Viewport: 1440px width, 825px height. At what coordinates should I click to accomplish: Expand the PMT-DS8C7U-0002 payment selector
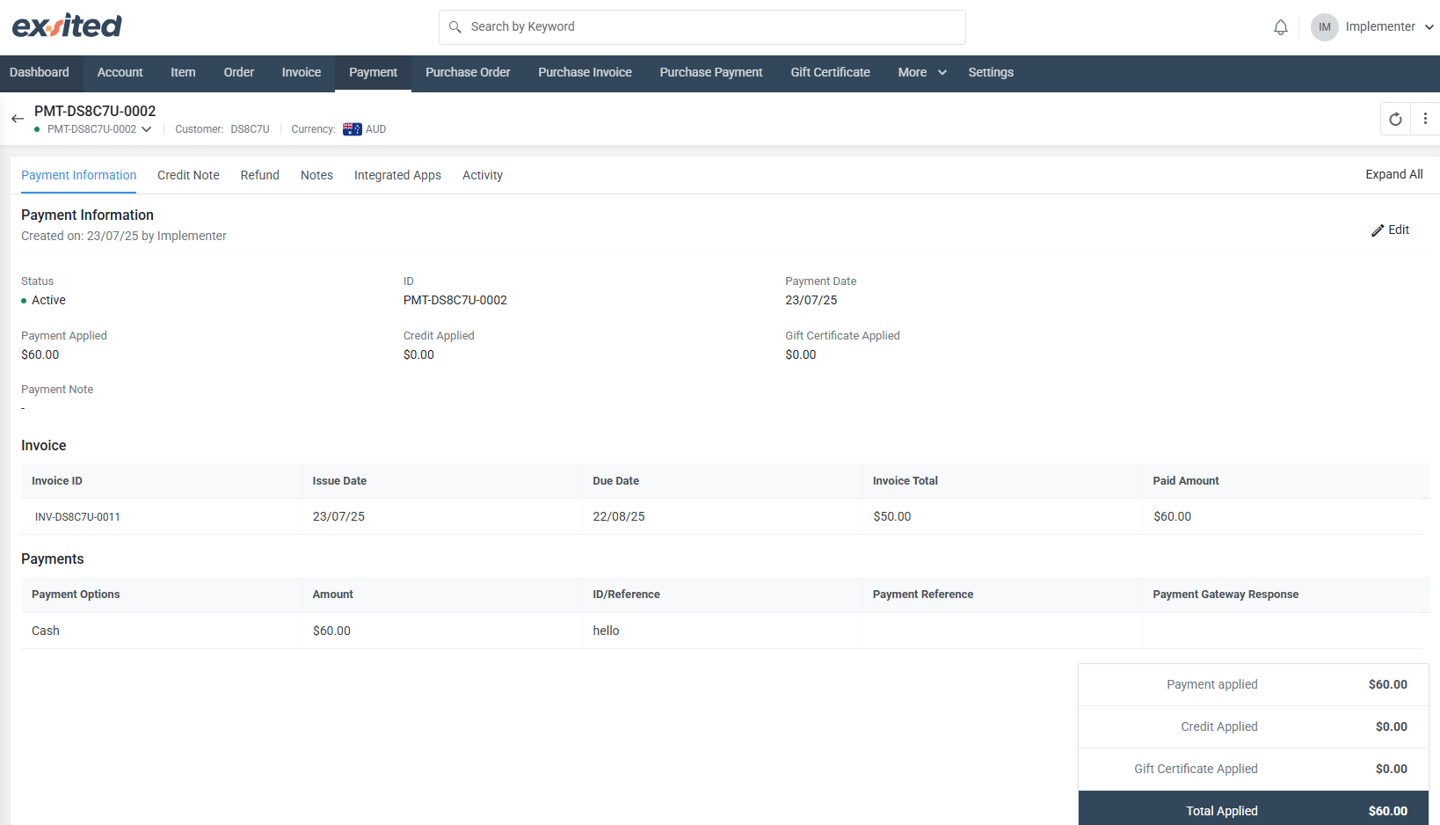pyautogui.click(x=146, y=129)
